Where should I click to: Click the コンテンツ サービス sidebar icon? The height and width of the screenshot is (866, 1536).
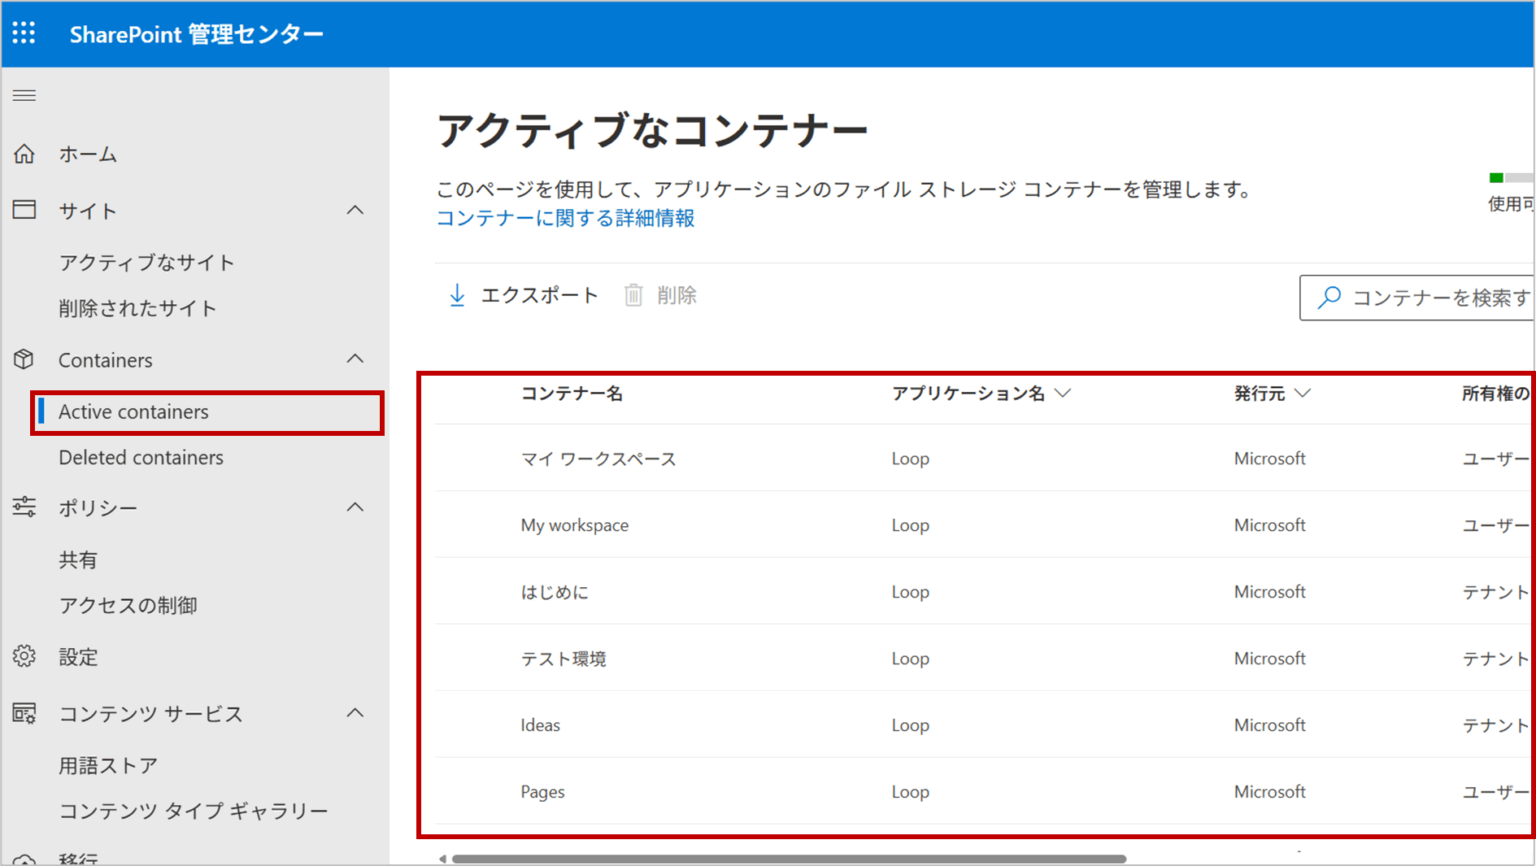pos(25,713)
